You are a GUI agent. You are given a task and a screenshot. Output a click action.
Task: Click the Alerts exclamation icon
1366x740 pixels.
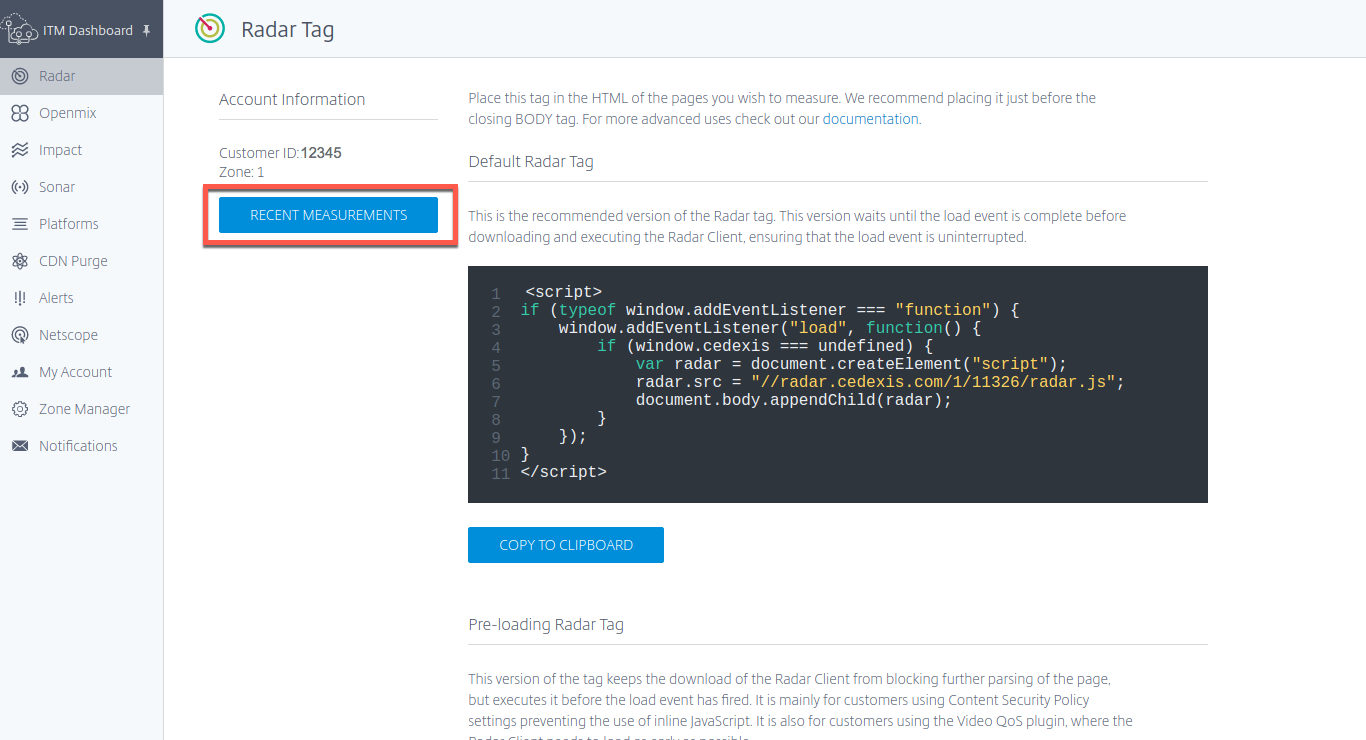tap(20, 298)
